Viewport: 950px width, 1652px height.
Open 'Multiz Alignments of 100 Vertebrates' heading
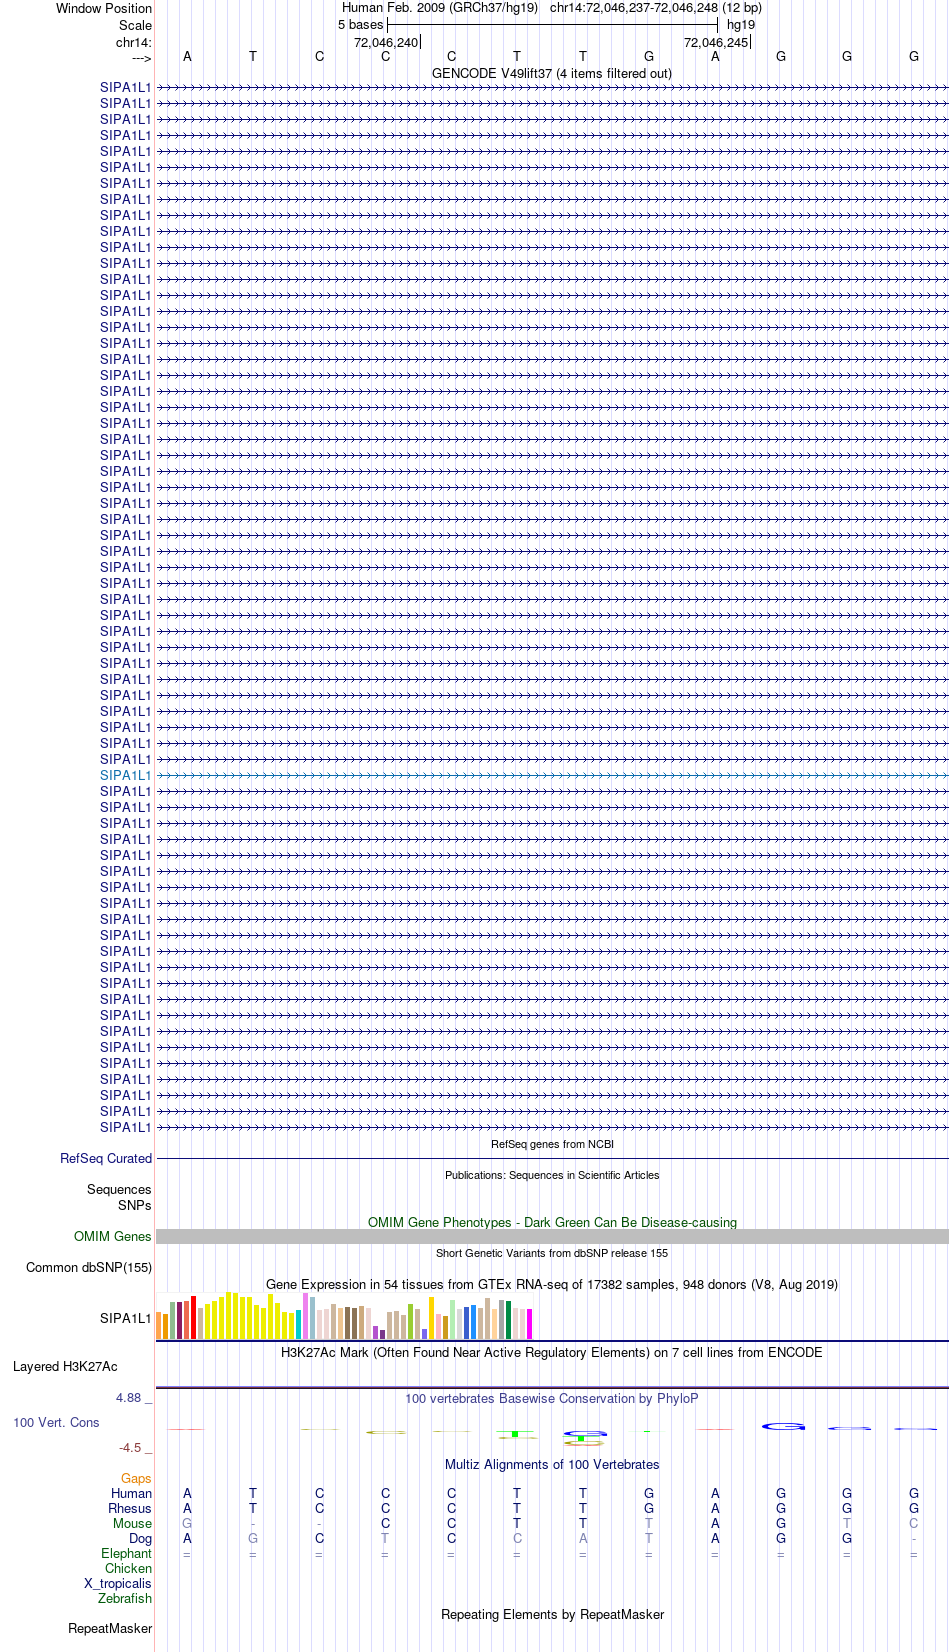[x=552, y=1464]
